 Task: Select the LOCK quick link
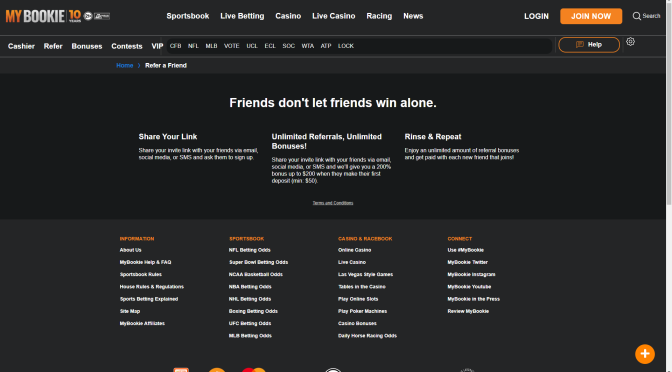pos(346,46)
